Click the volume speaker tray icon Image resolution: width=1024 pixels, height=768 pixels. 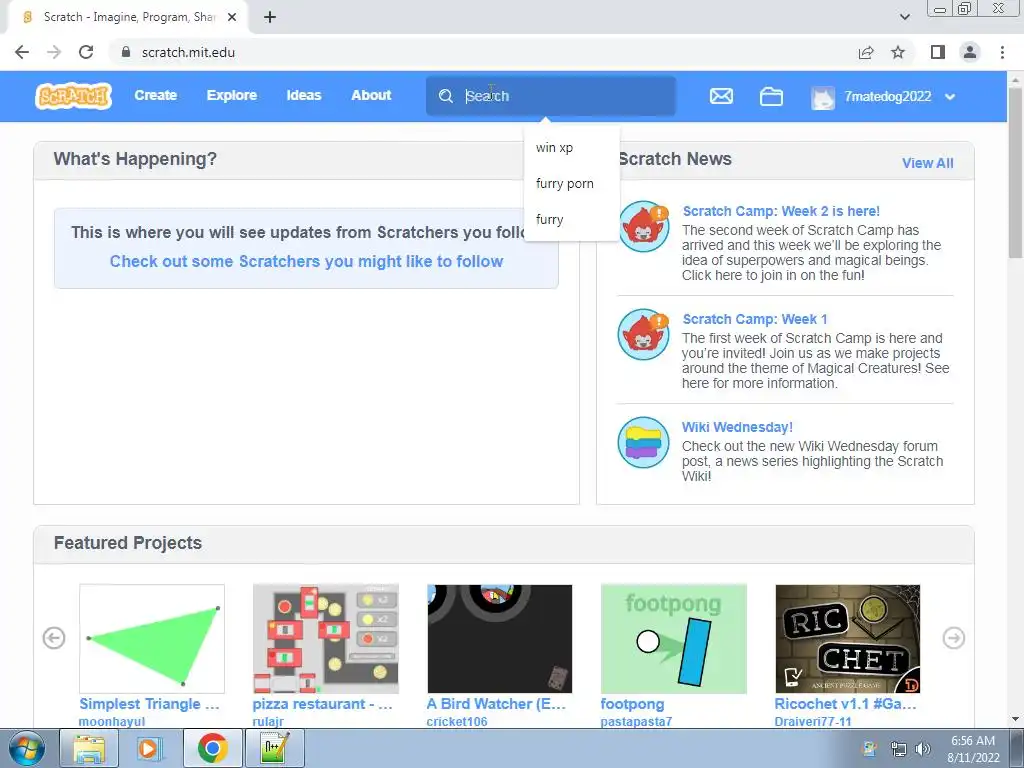[x=923, y=749]
